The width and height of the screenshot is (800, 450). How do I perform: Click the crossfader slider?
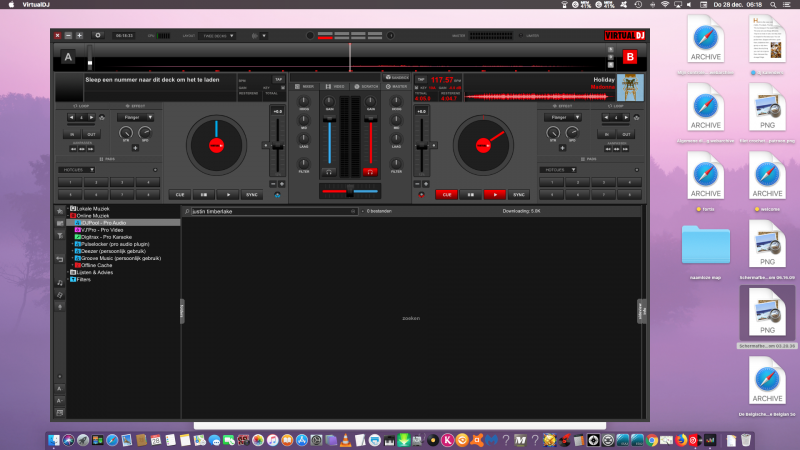point(350,191)
